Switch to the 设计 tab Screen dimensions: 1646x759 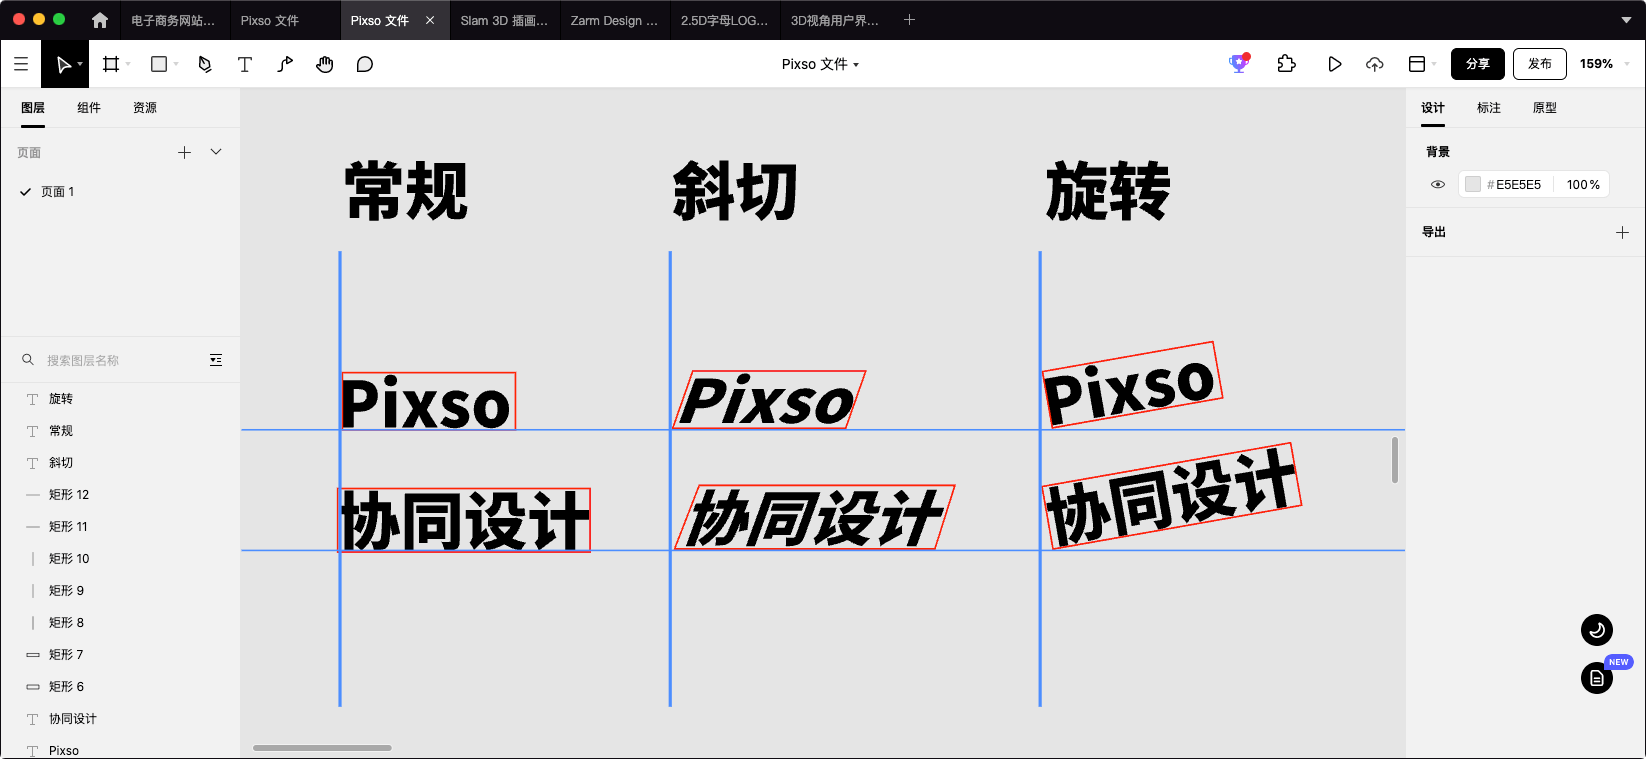tap(1433, 108)
